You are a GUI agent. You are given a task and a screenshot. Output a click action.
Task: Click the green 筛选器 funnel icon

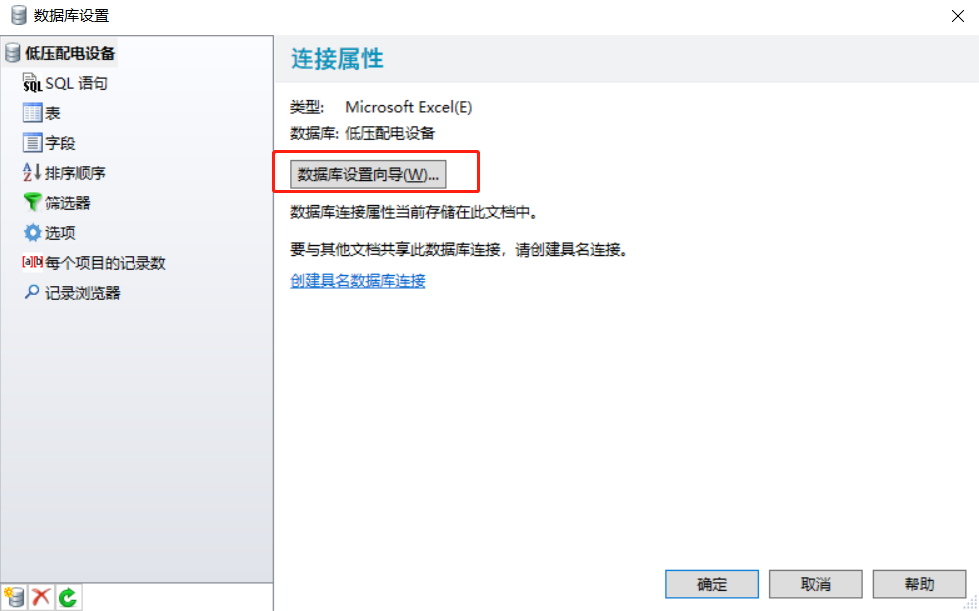[x=32, y=202]
